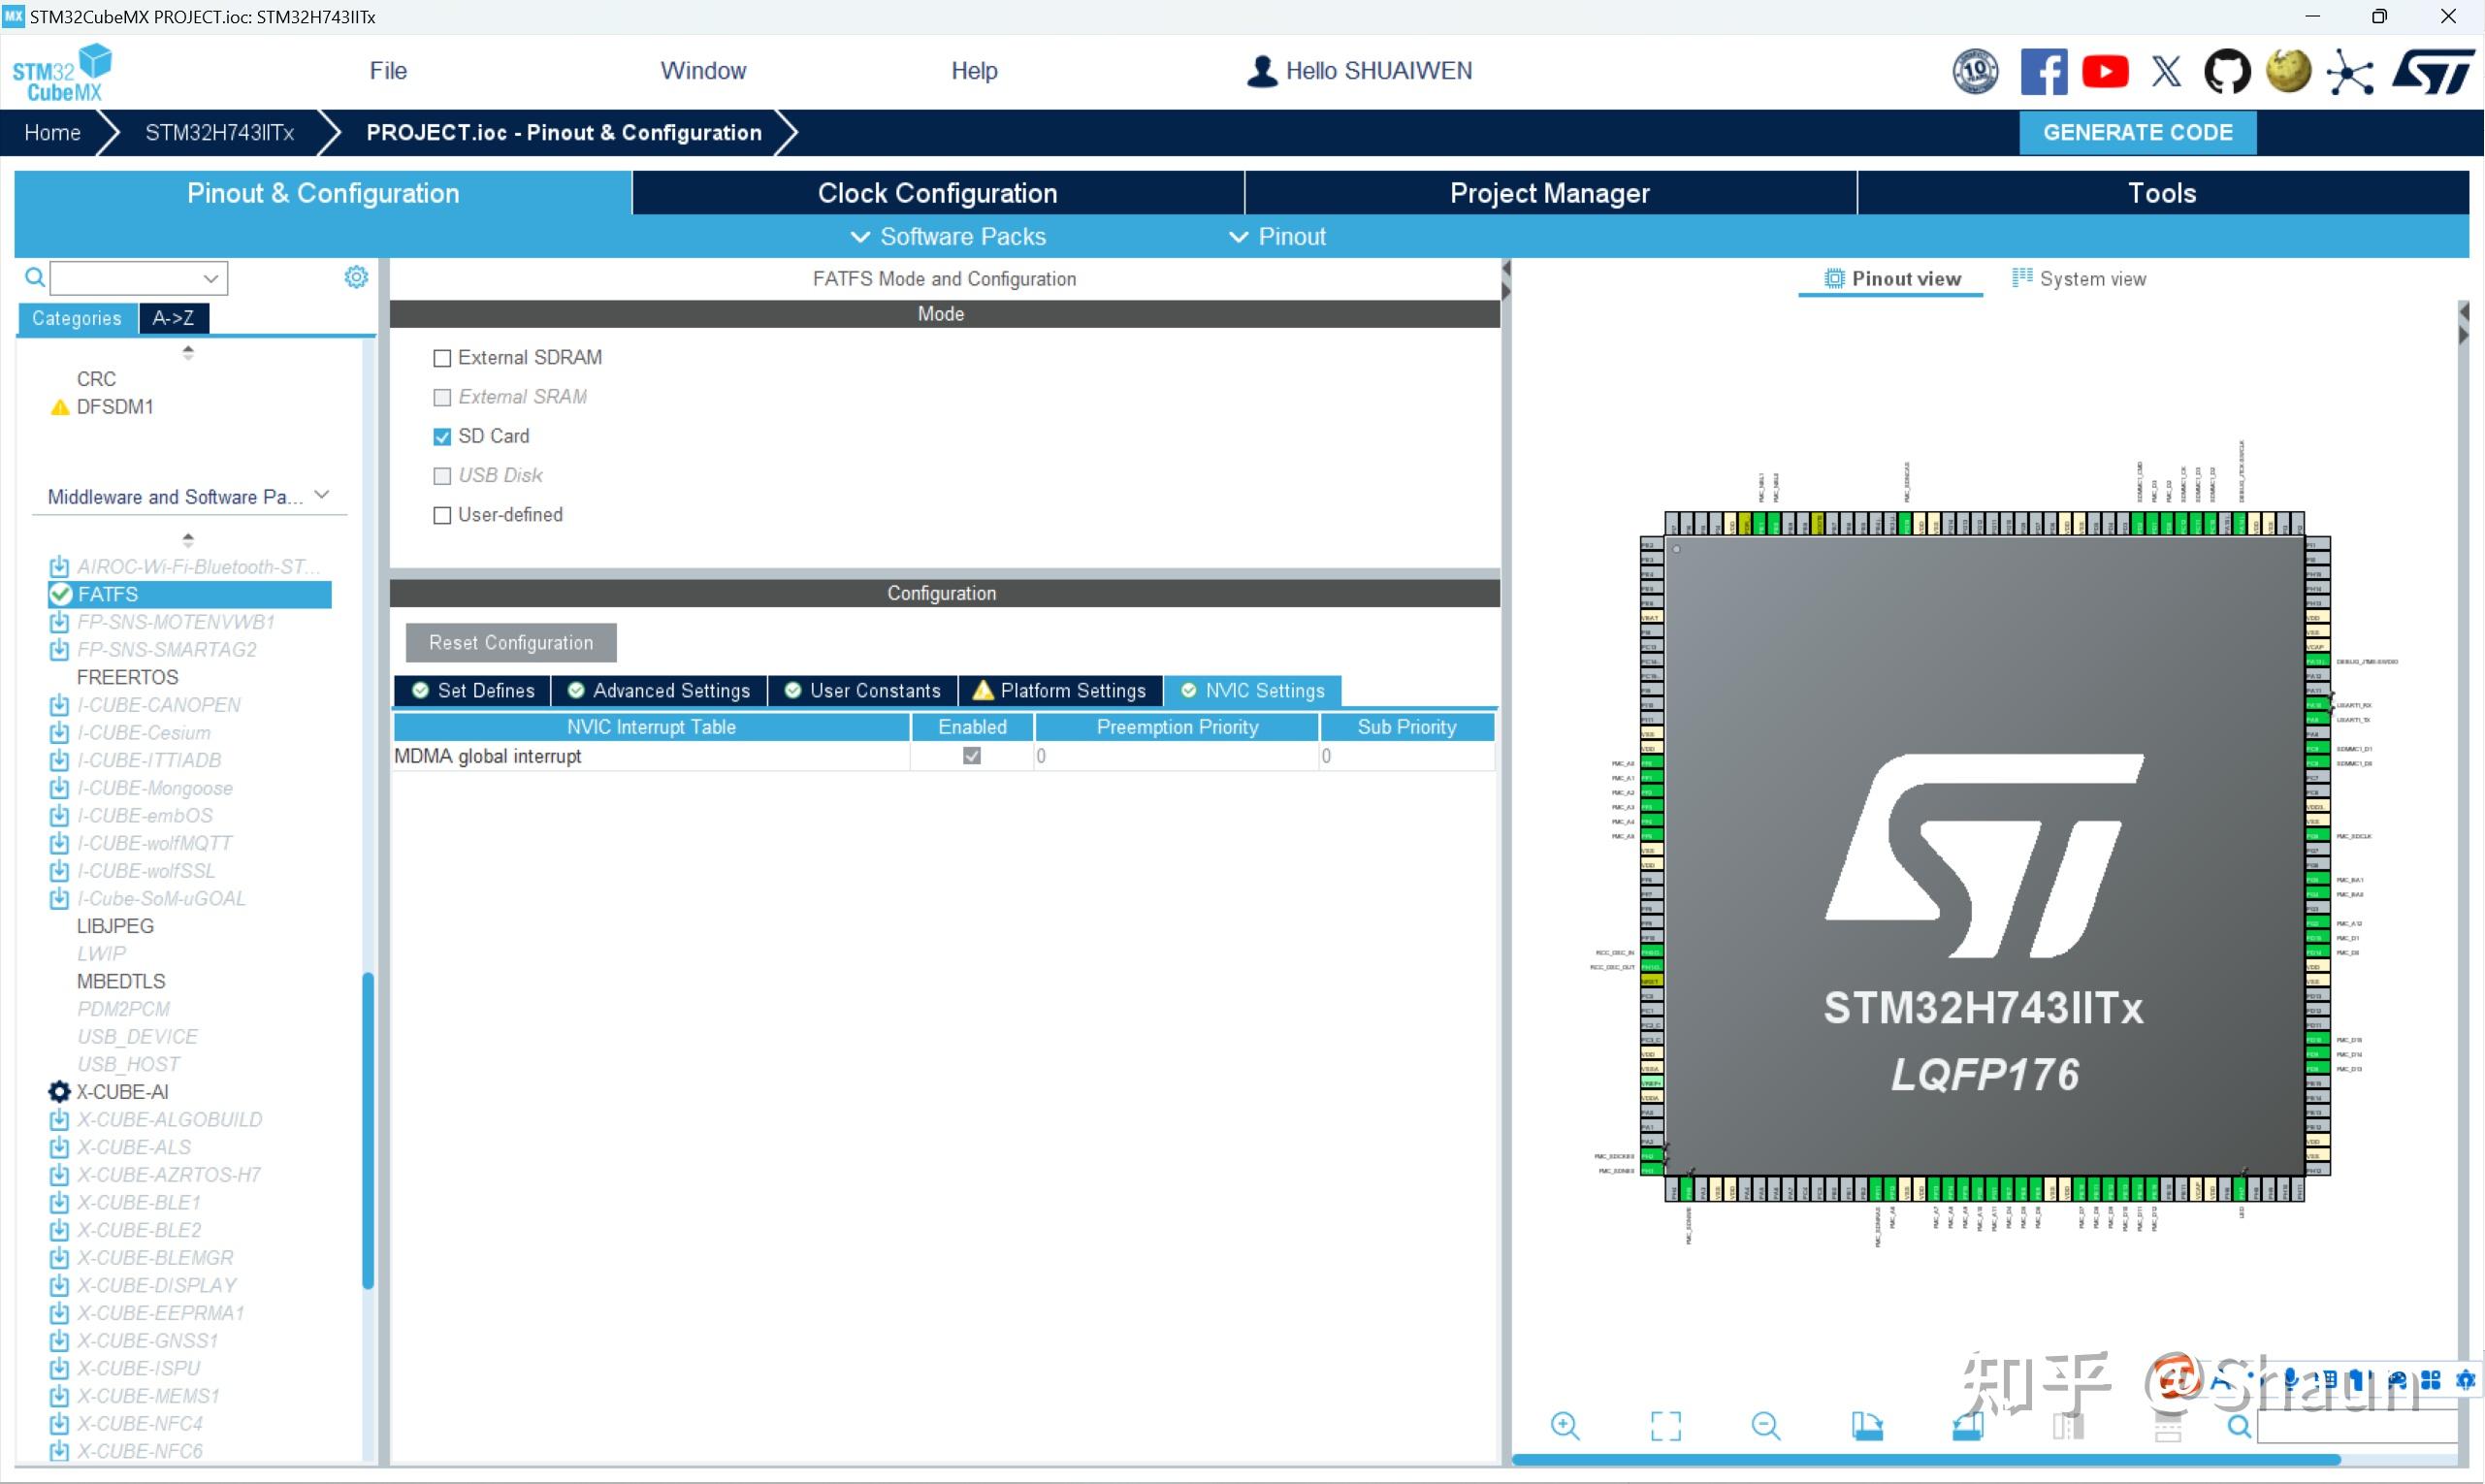Fit chip to view icon
The width and height of the screenshot is (2485, 1484).
point(1666,1426)
